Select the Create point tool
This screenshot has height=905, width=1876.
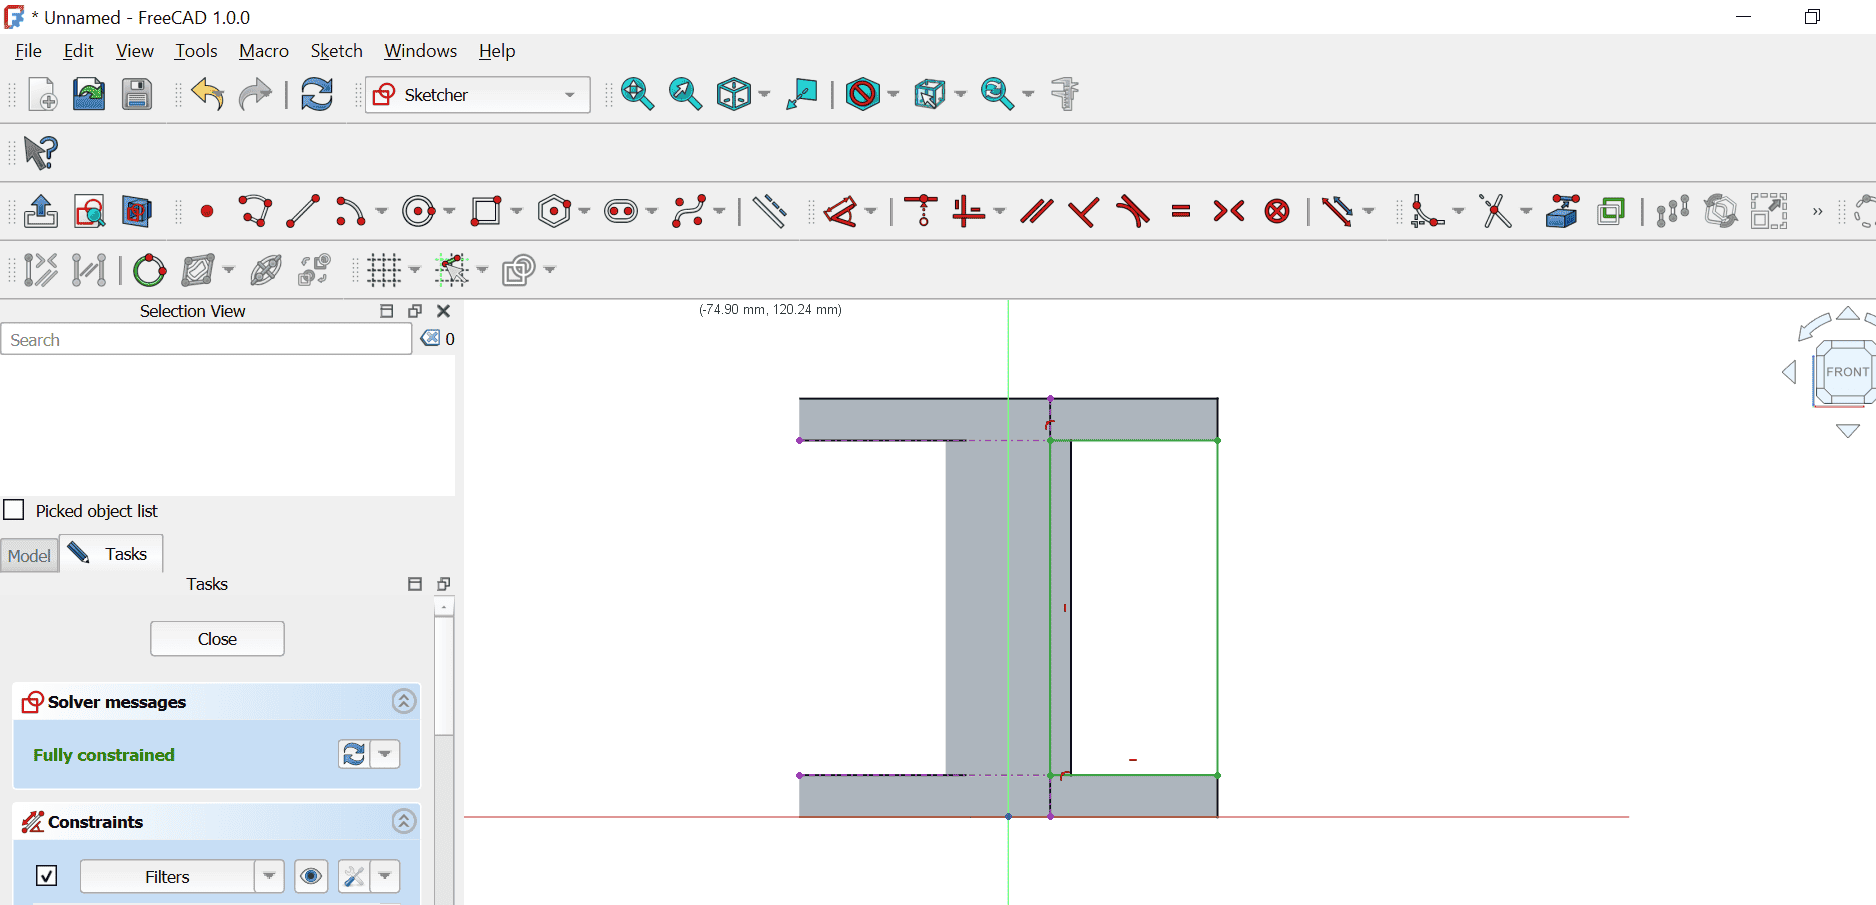point(207,212)
